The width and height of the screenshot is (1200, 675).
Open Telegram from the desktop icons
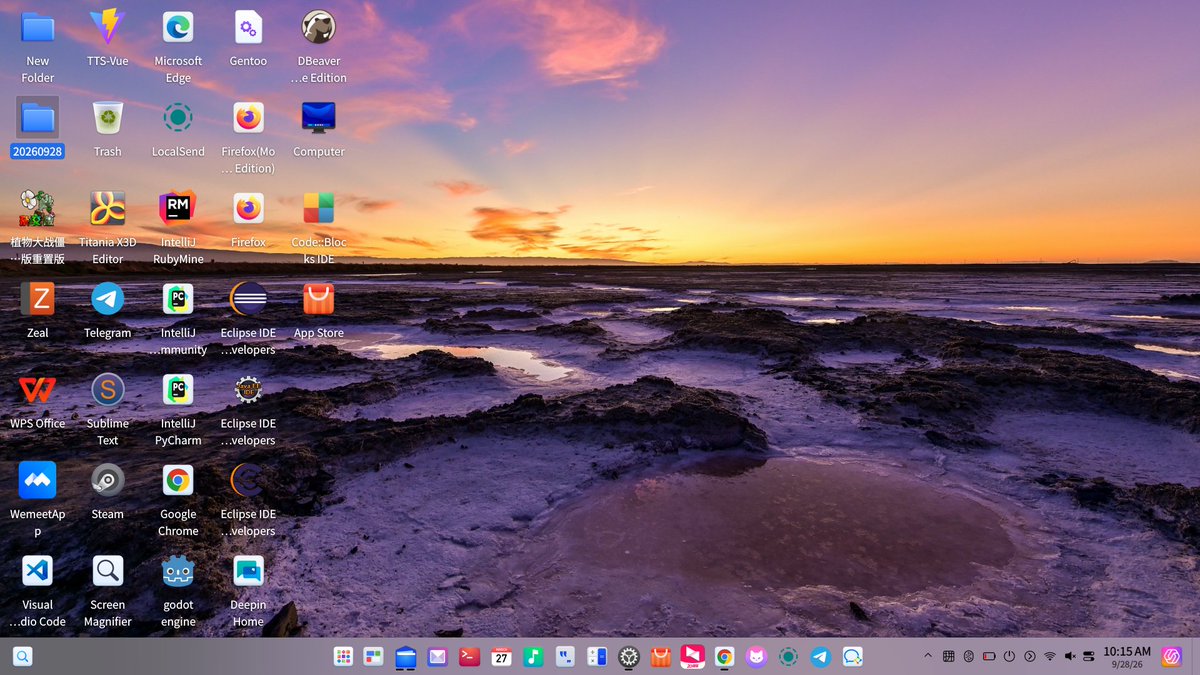coord(107,299)
